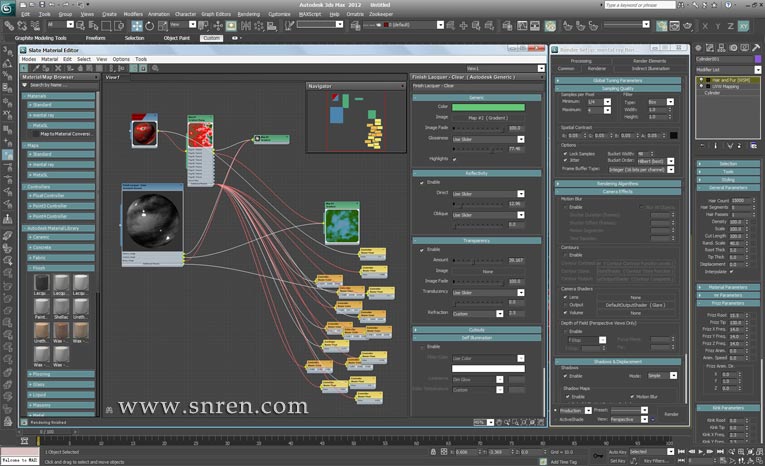The height and width of the screenshot is (466, 765).
Task: Expand Material Parameters rollout
Action: [727, 287]
